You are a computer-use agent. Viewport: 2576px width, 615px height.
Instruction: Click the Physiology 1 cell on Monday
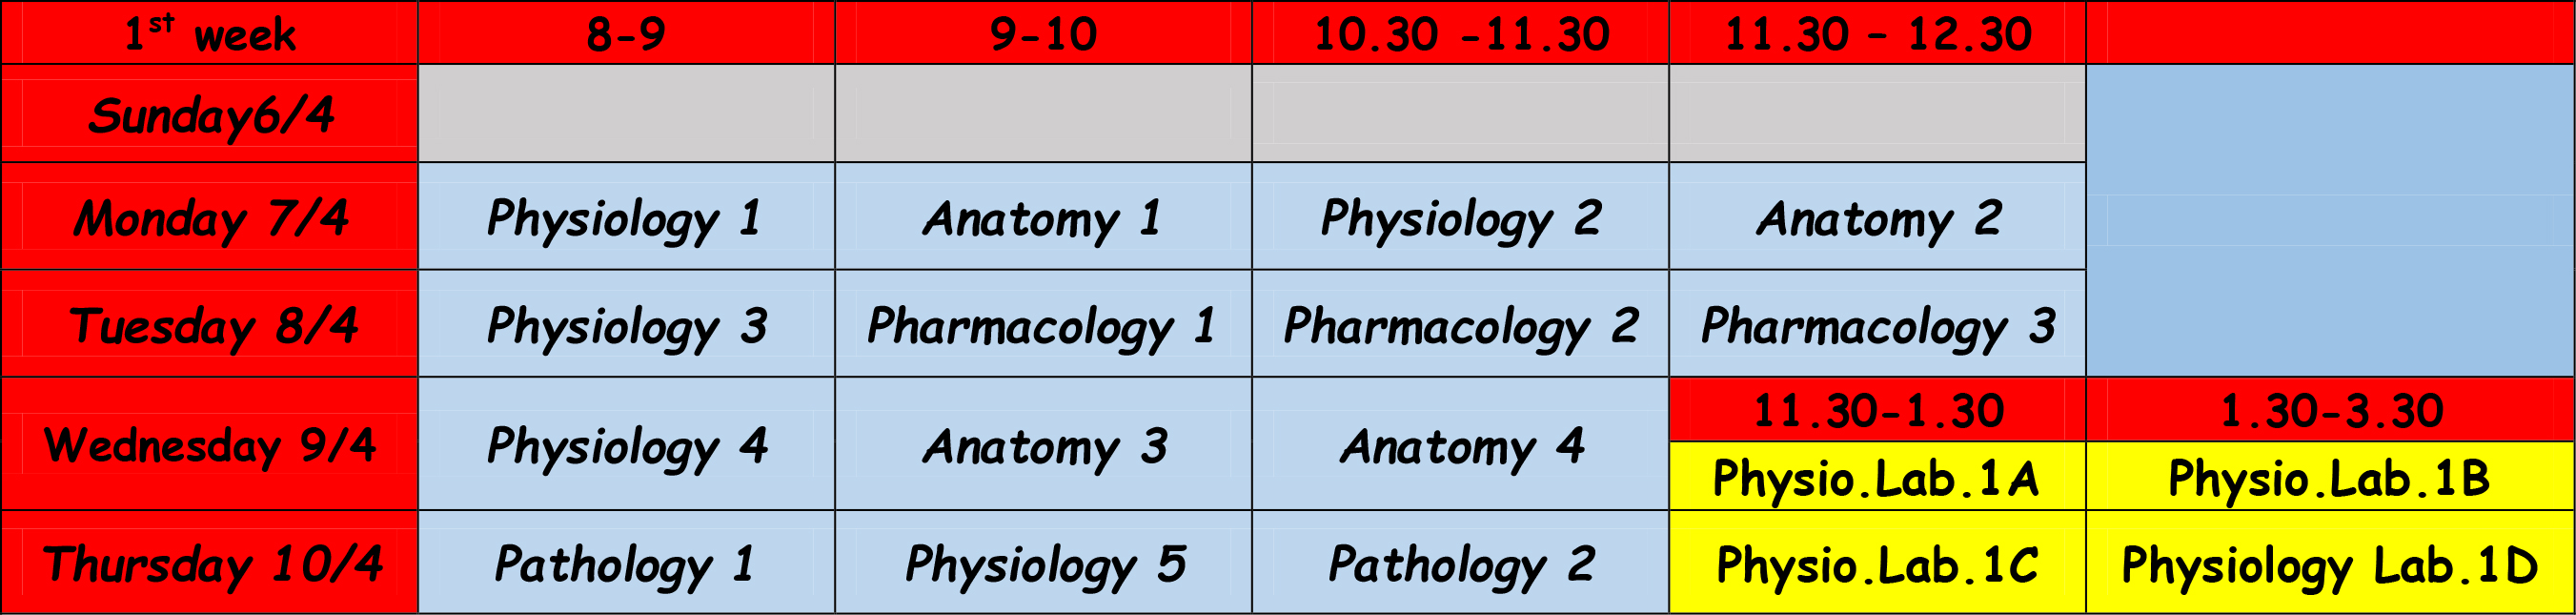[x=626, y=216]
